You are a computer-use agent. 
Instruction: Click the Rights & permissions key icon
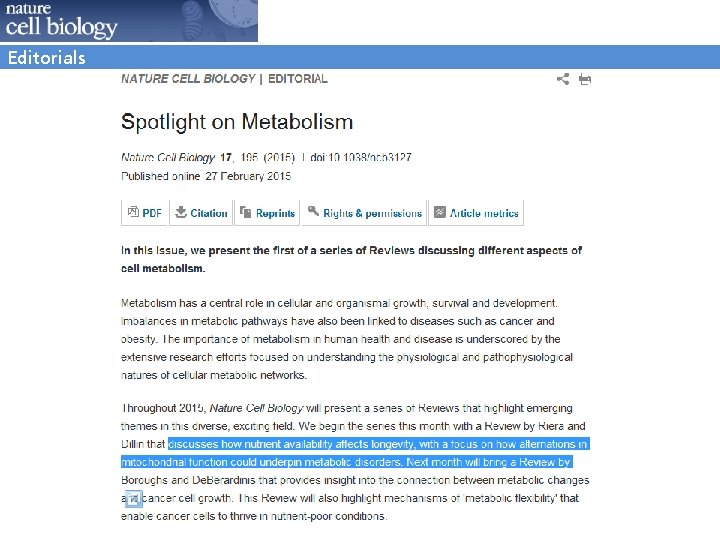coord(313,212)
